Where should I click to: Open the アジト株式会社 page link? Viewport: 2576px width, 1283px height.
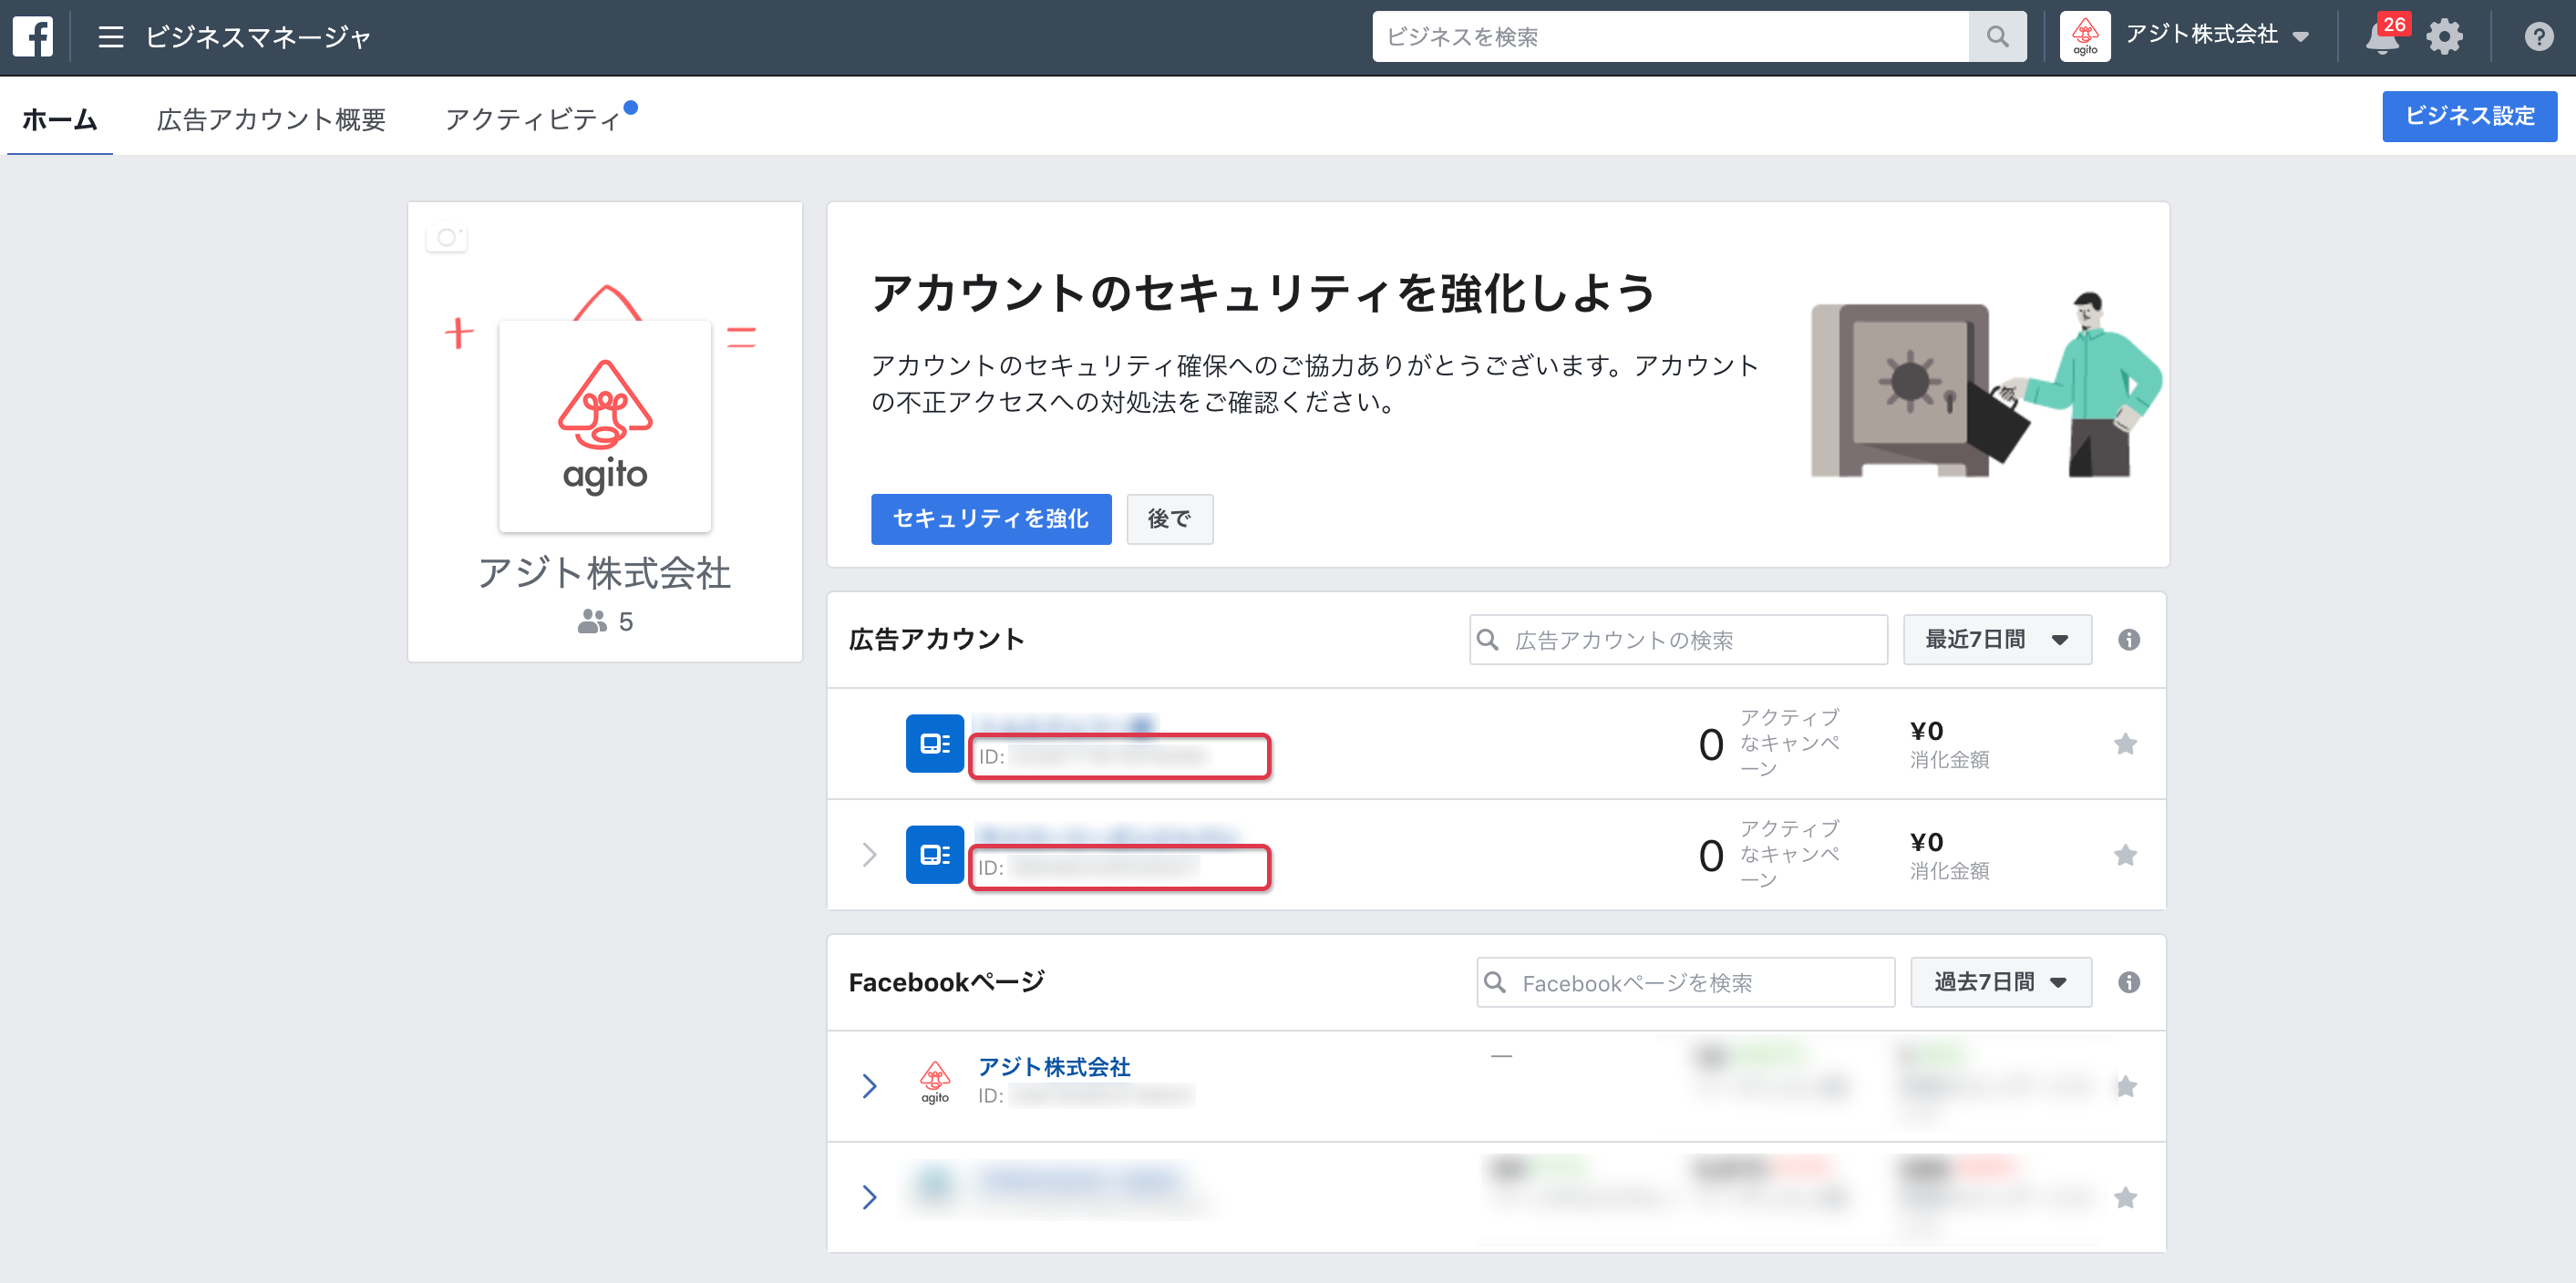pos(1054,1067)
